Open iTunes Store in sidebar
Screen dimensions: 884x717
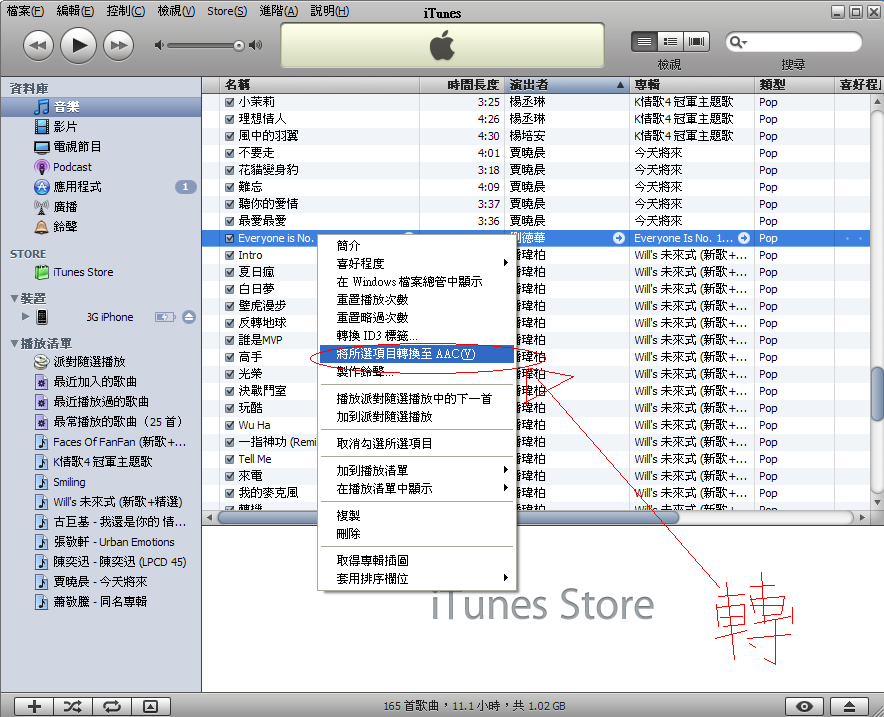83,272
